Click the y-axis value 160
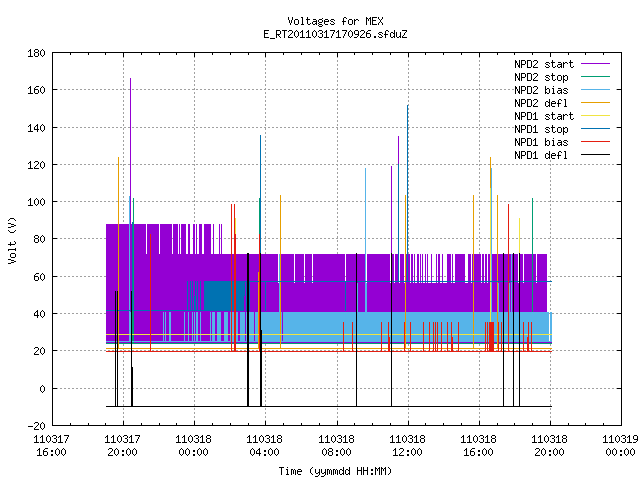640x480 pixels. click(x=36, y=90)
